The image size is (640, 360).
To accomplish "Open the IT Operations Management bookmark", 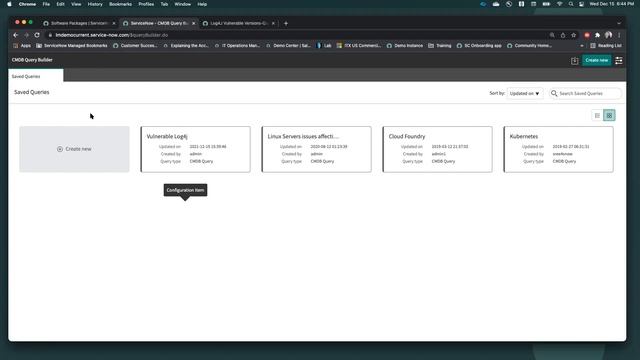I will click(237, 46).
